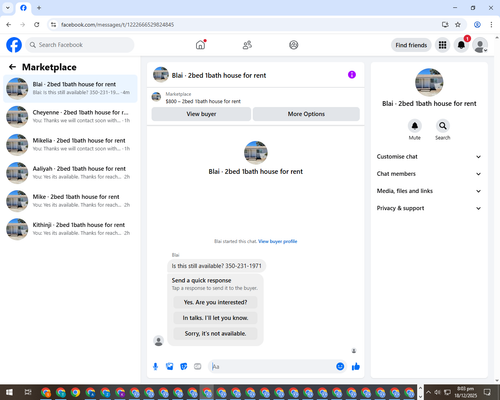Open the View buyer profile link
Viewport: 500px width, 400px height.
click(277, 241)
